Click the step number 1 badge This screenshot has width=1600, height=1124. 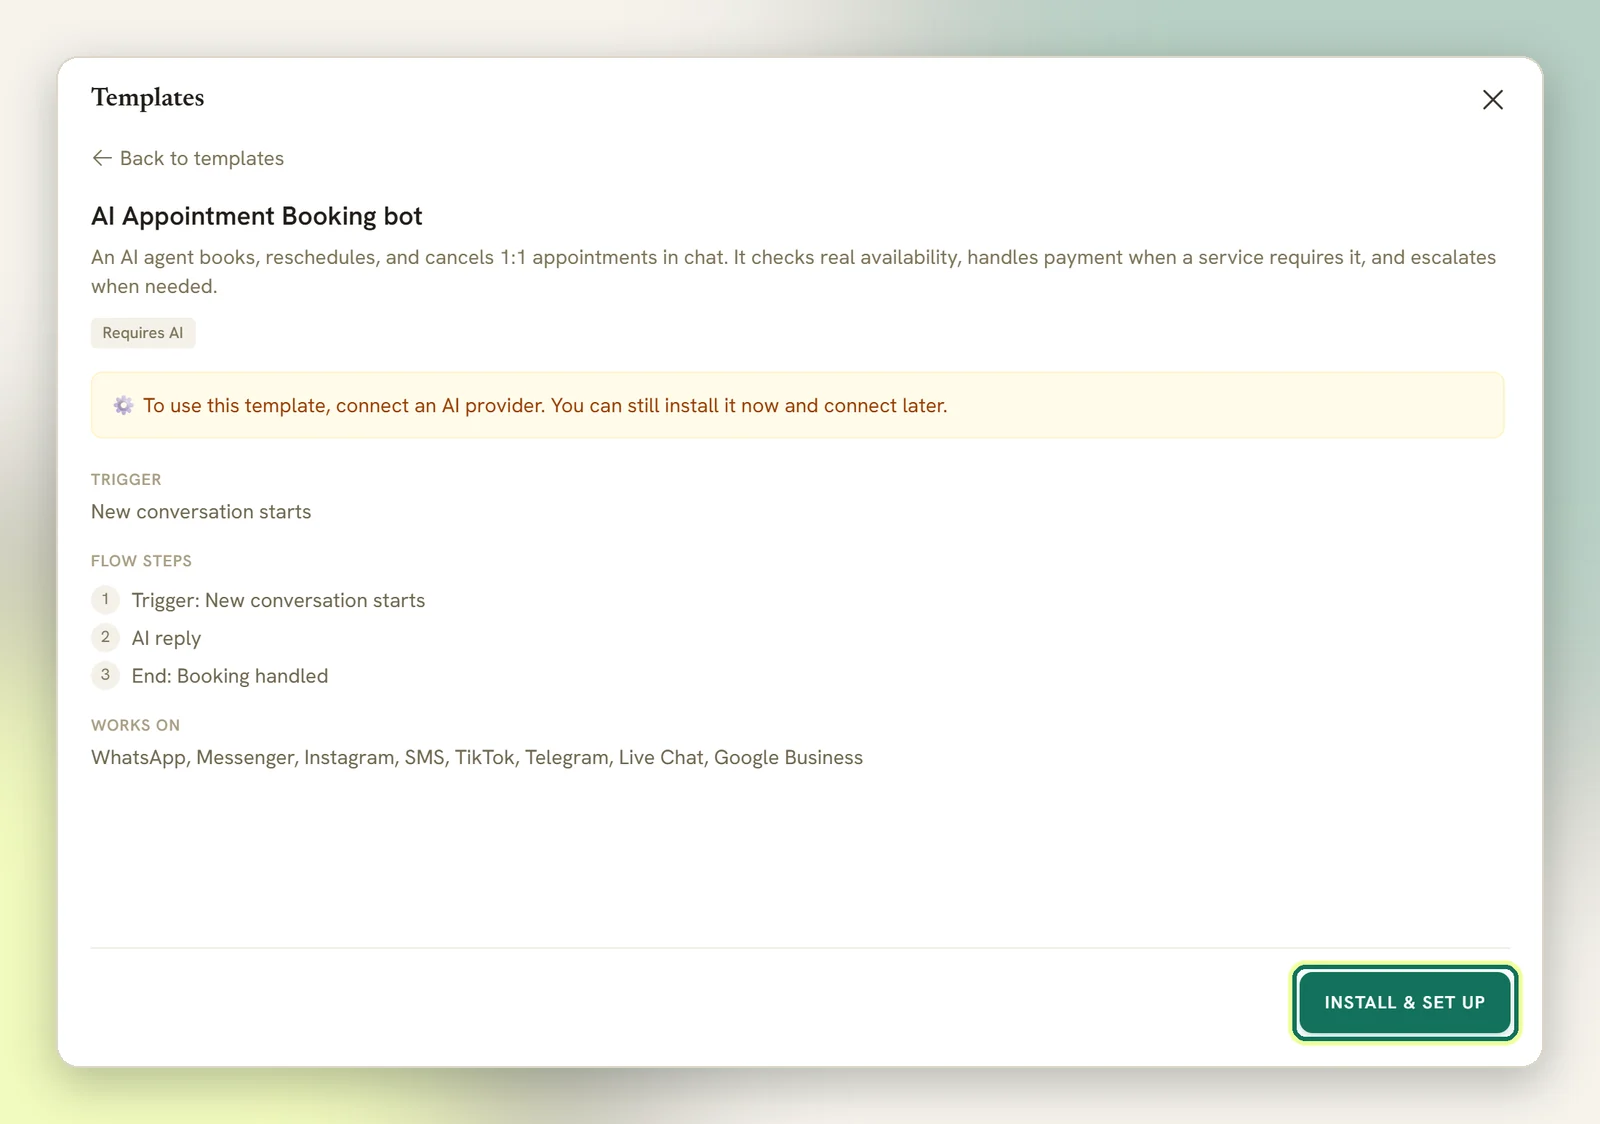click(x=105, y=599)
